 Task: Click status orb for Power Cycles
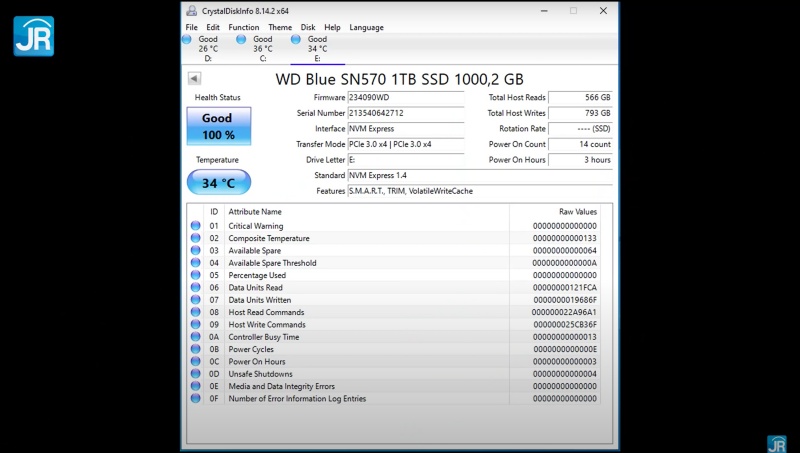pyautogui.click(x=195, y=349)
